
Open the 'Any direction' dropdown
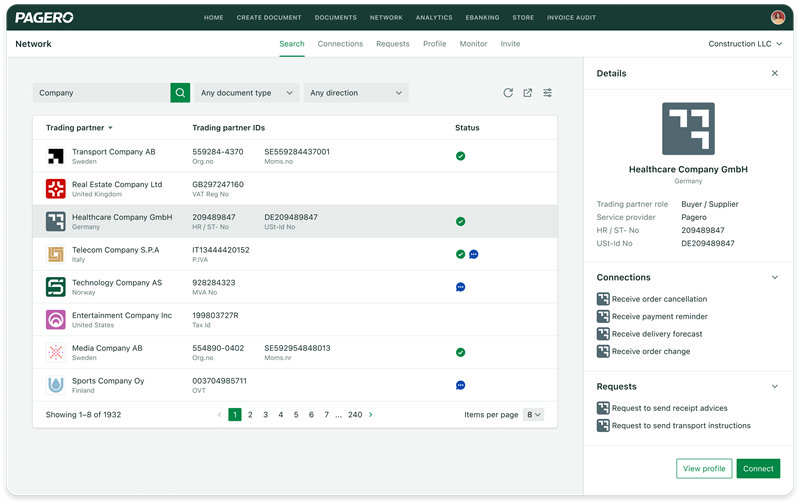click(356, 93)
